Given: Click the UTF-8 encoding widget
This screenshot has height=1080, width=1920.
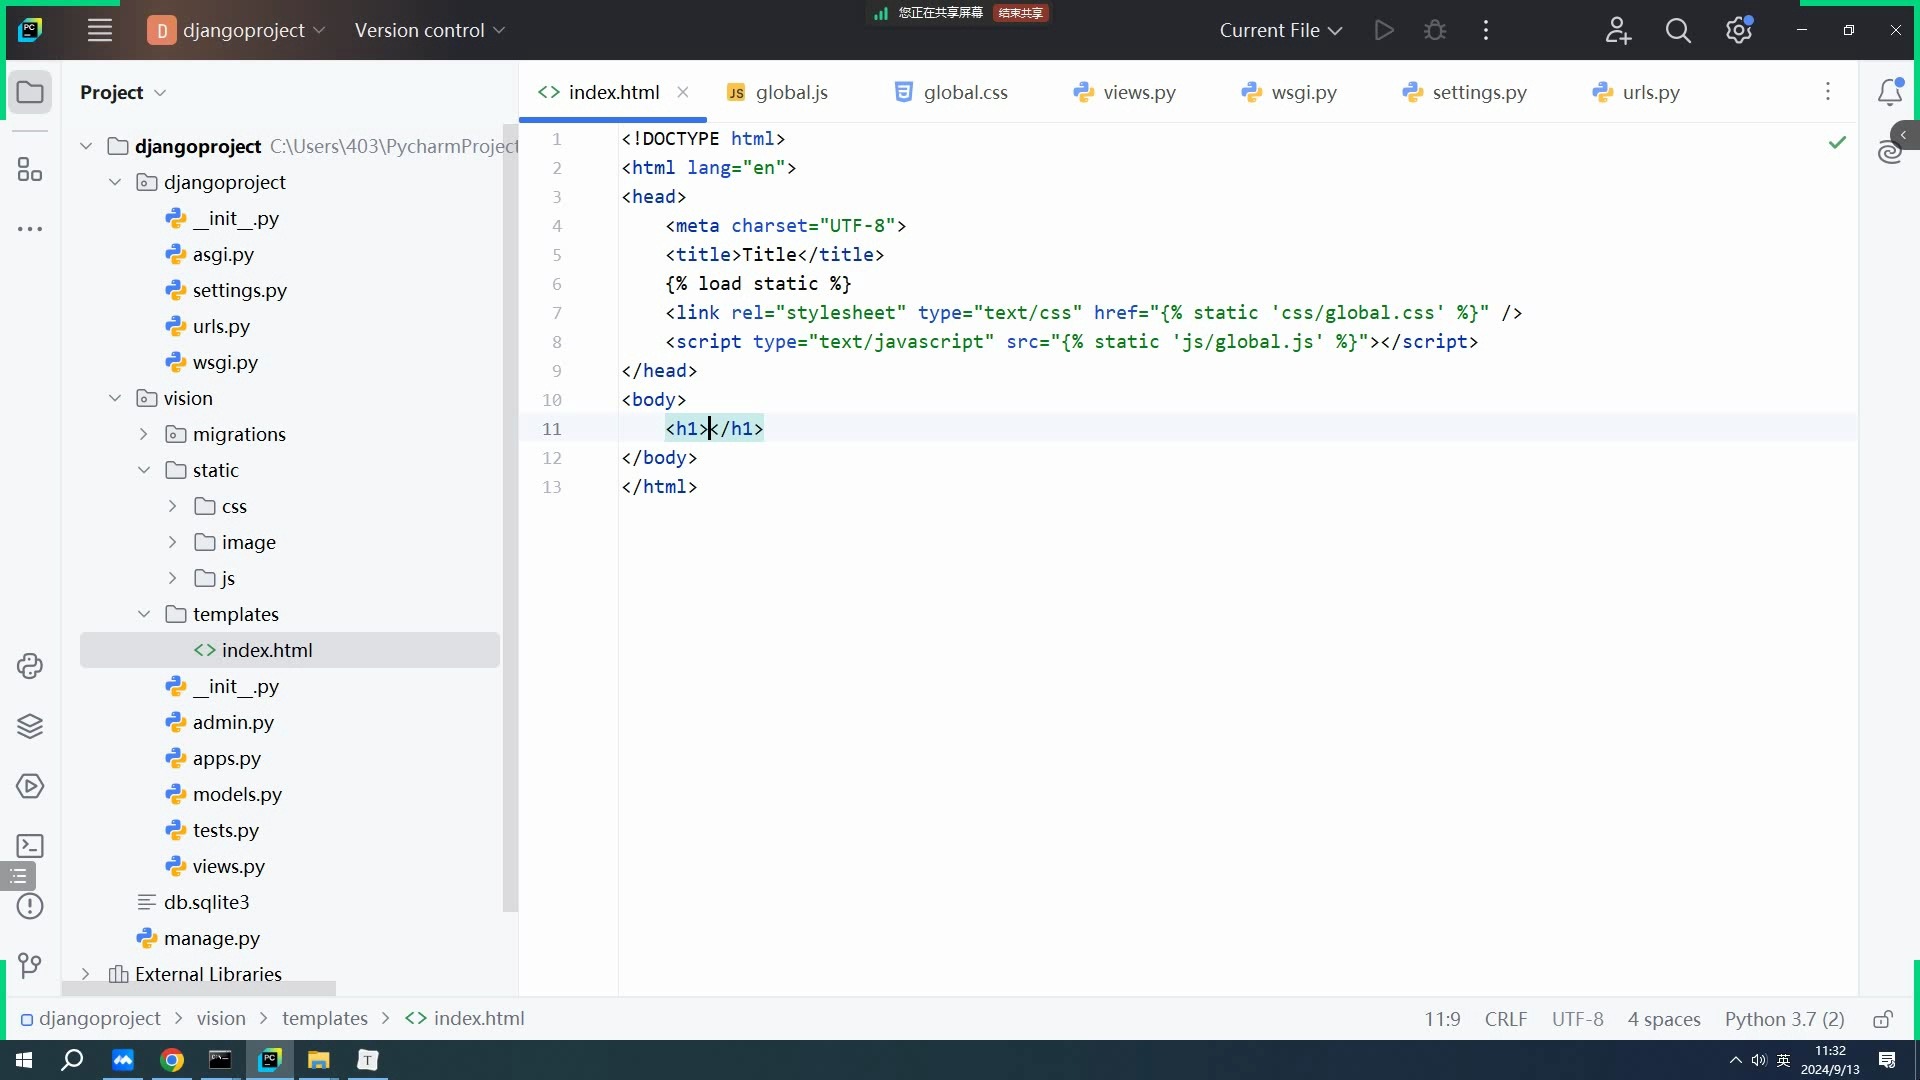Looking at the screenshot, I should 1577,1019.
